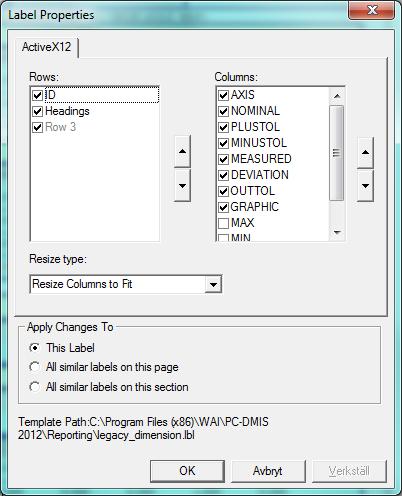Move selected row up with arrow button

tap(182, 151)
